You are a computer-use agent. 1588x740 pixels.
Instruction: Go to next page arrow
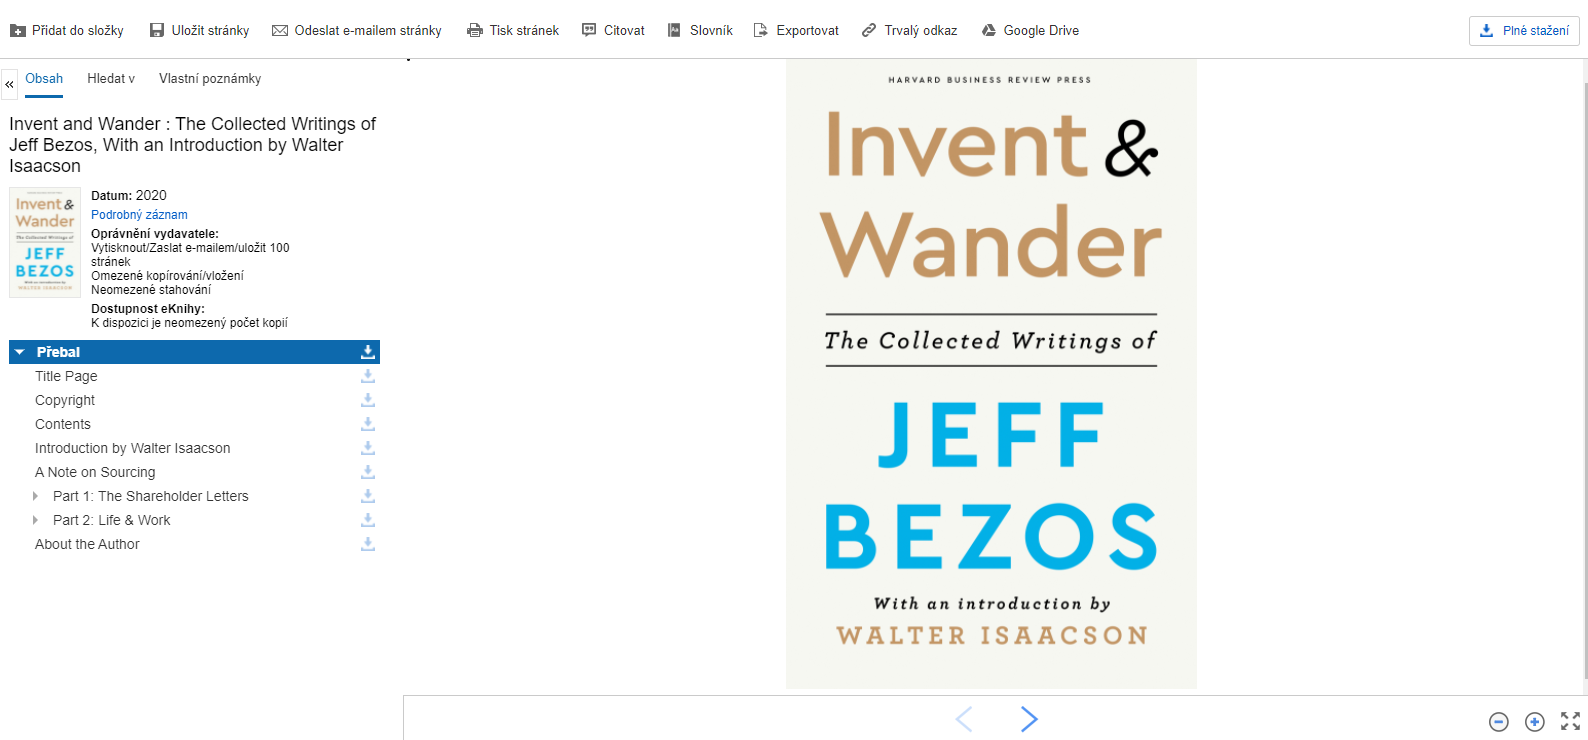tap(1029, 719)
